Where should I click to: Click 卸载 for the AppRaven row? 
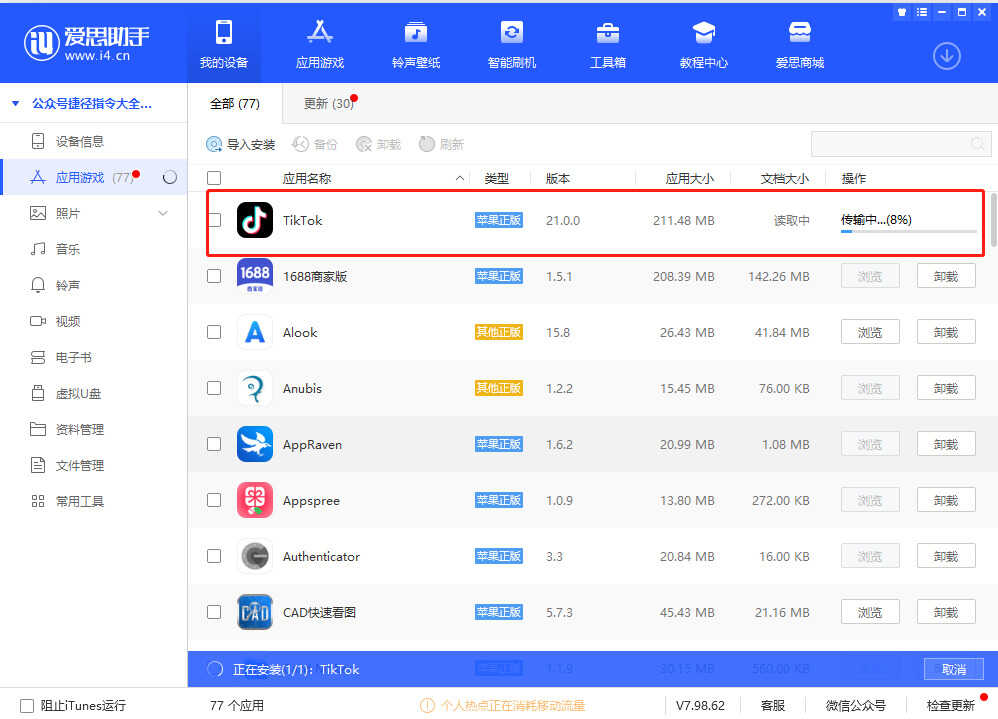coord(946,444)
